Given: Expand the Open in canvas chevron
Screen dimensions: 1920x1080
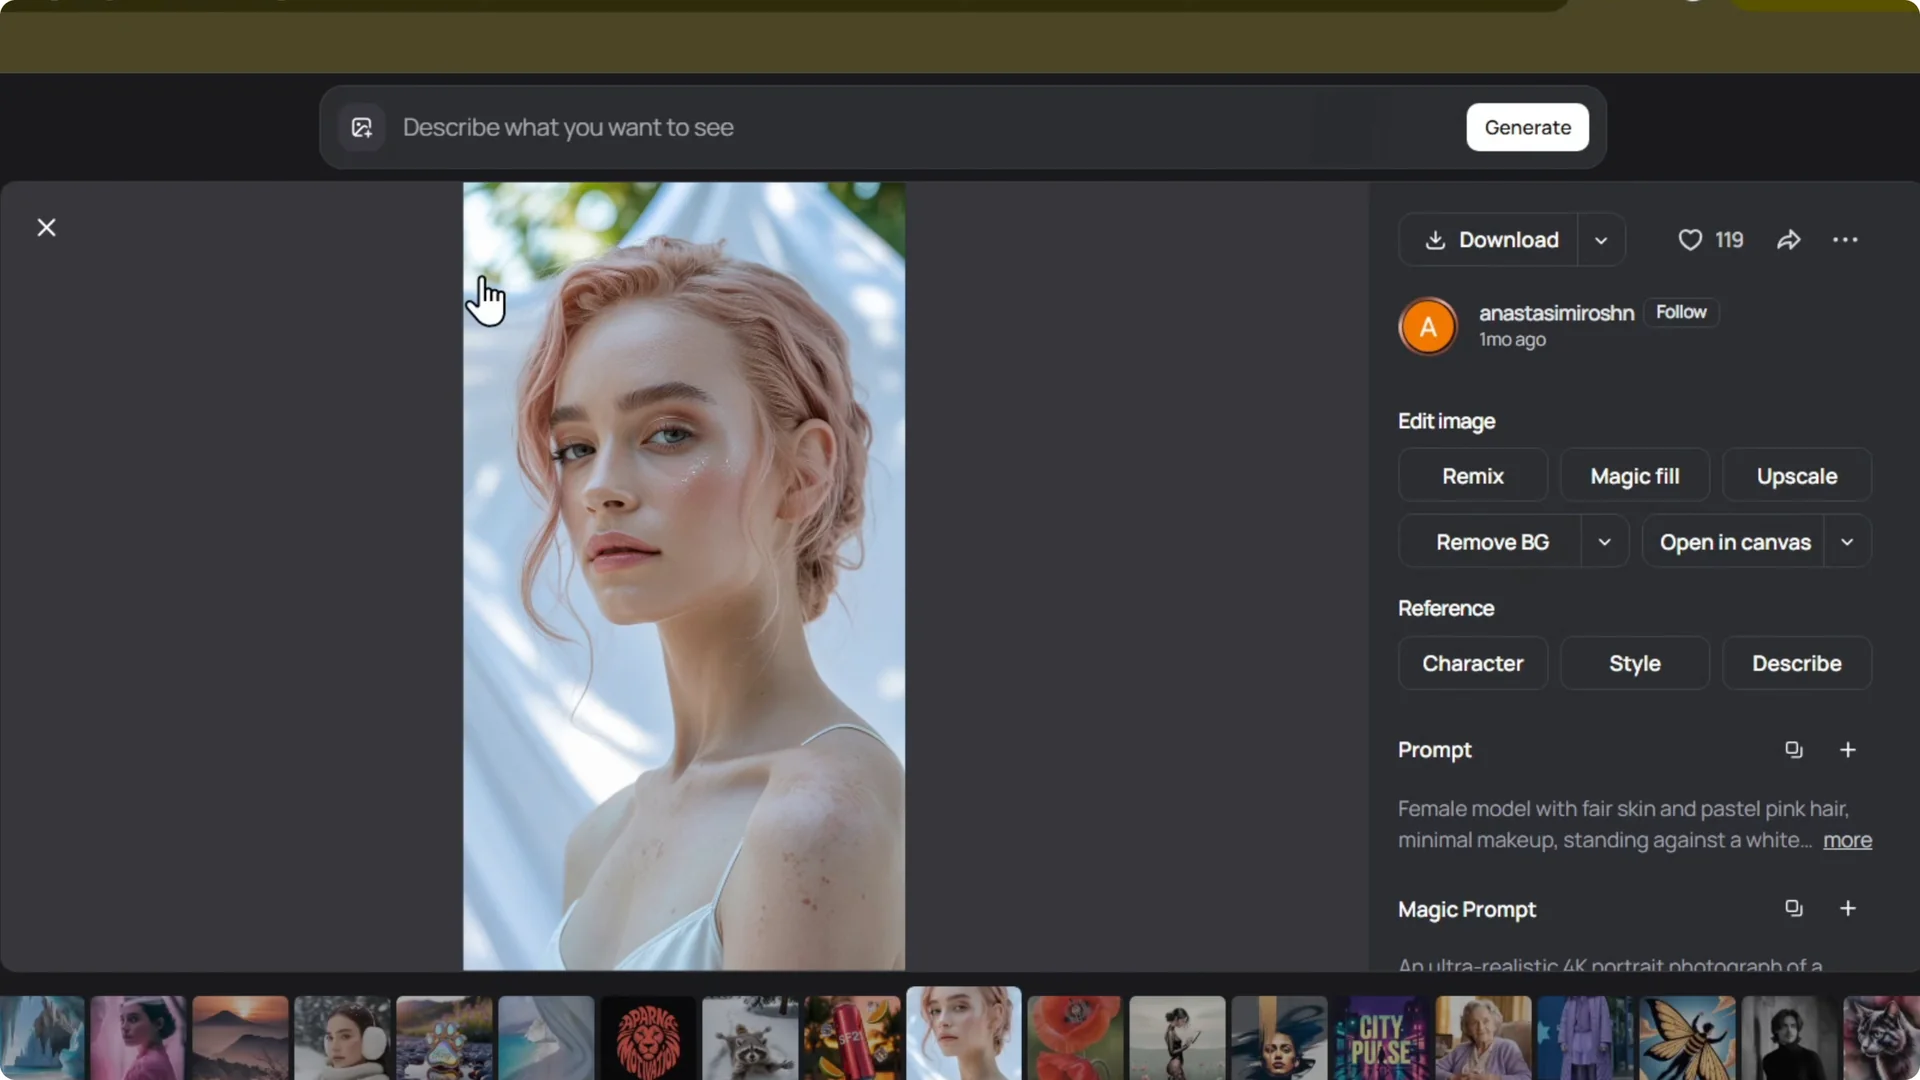Looking at the screenshot, I should (1847, 541).
